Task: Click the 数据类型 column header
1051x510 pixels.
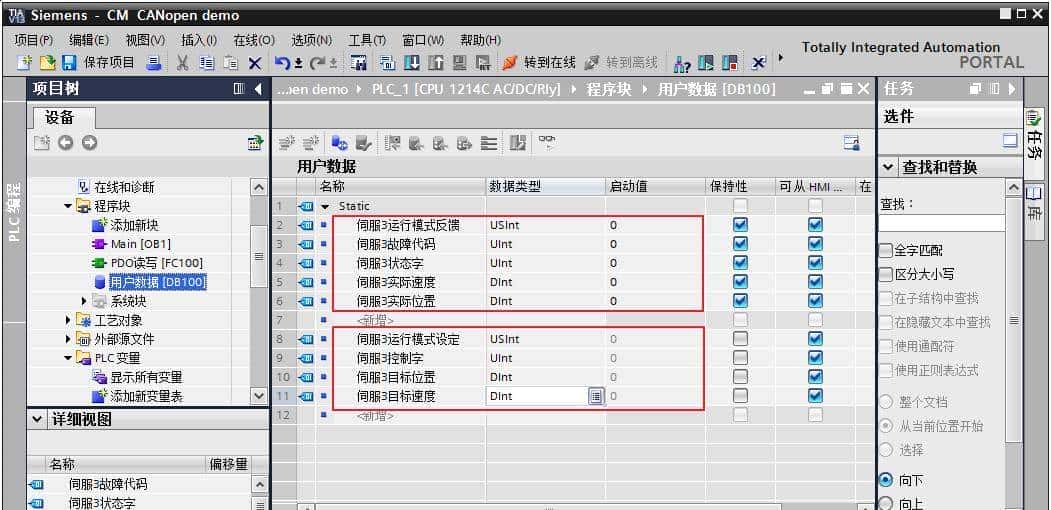Action: [545, 186]
